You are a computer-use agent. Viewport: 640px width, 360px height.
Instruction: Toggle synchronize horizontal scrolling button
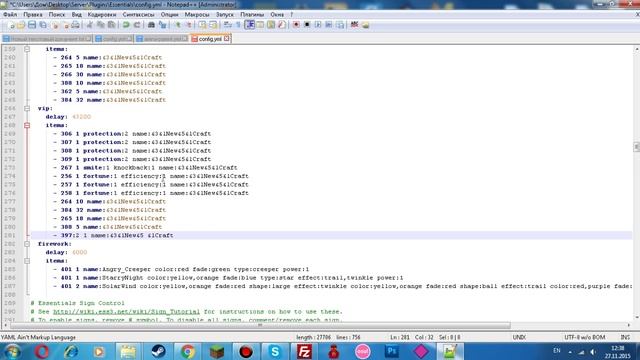pos(213,25)
